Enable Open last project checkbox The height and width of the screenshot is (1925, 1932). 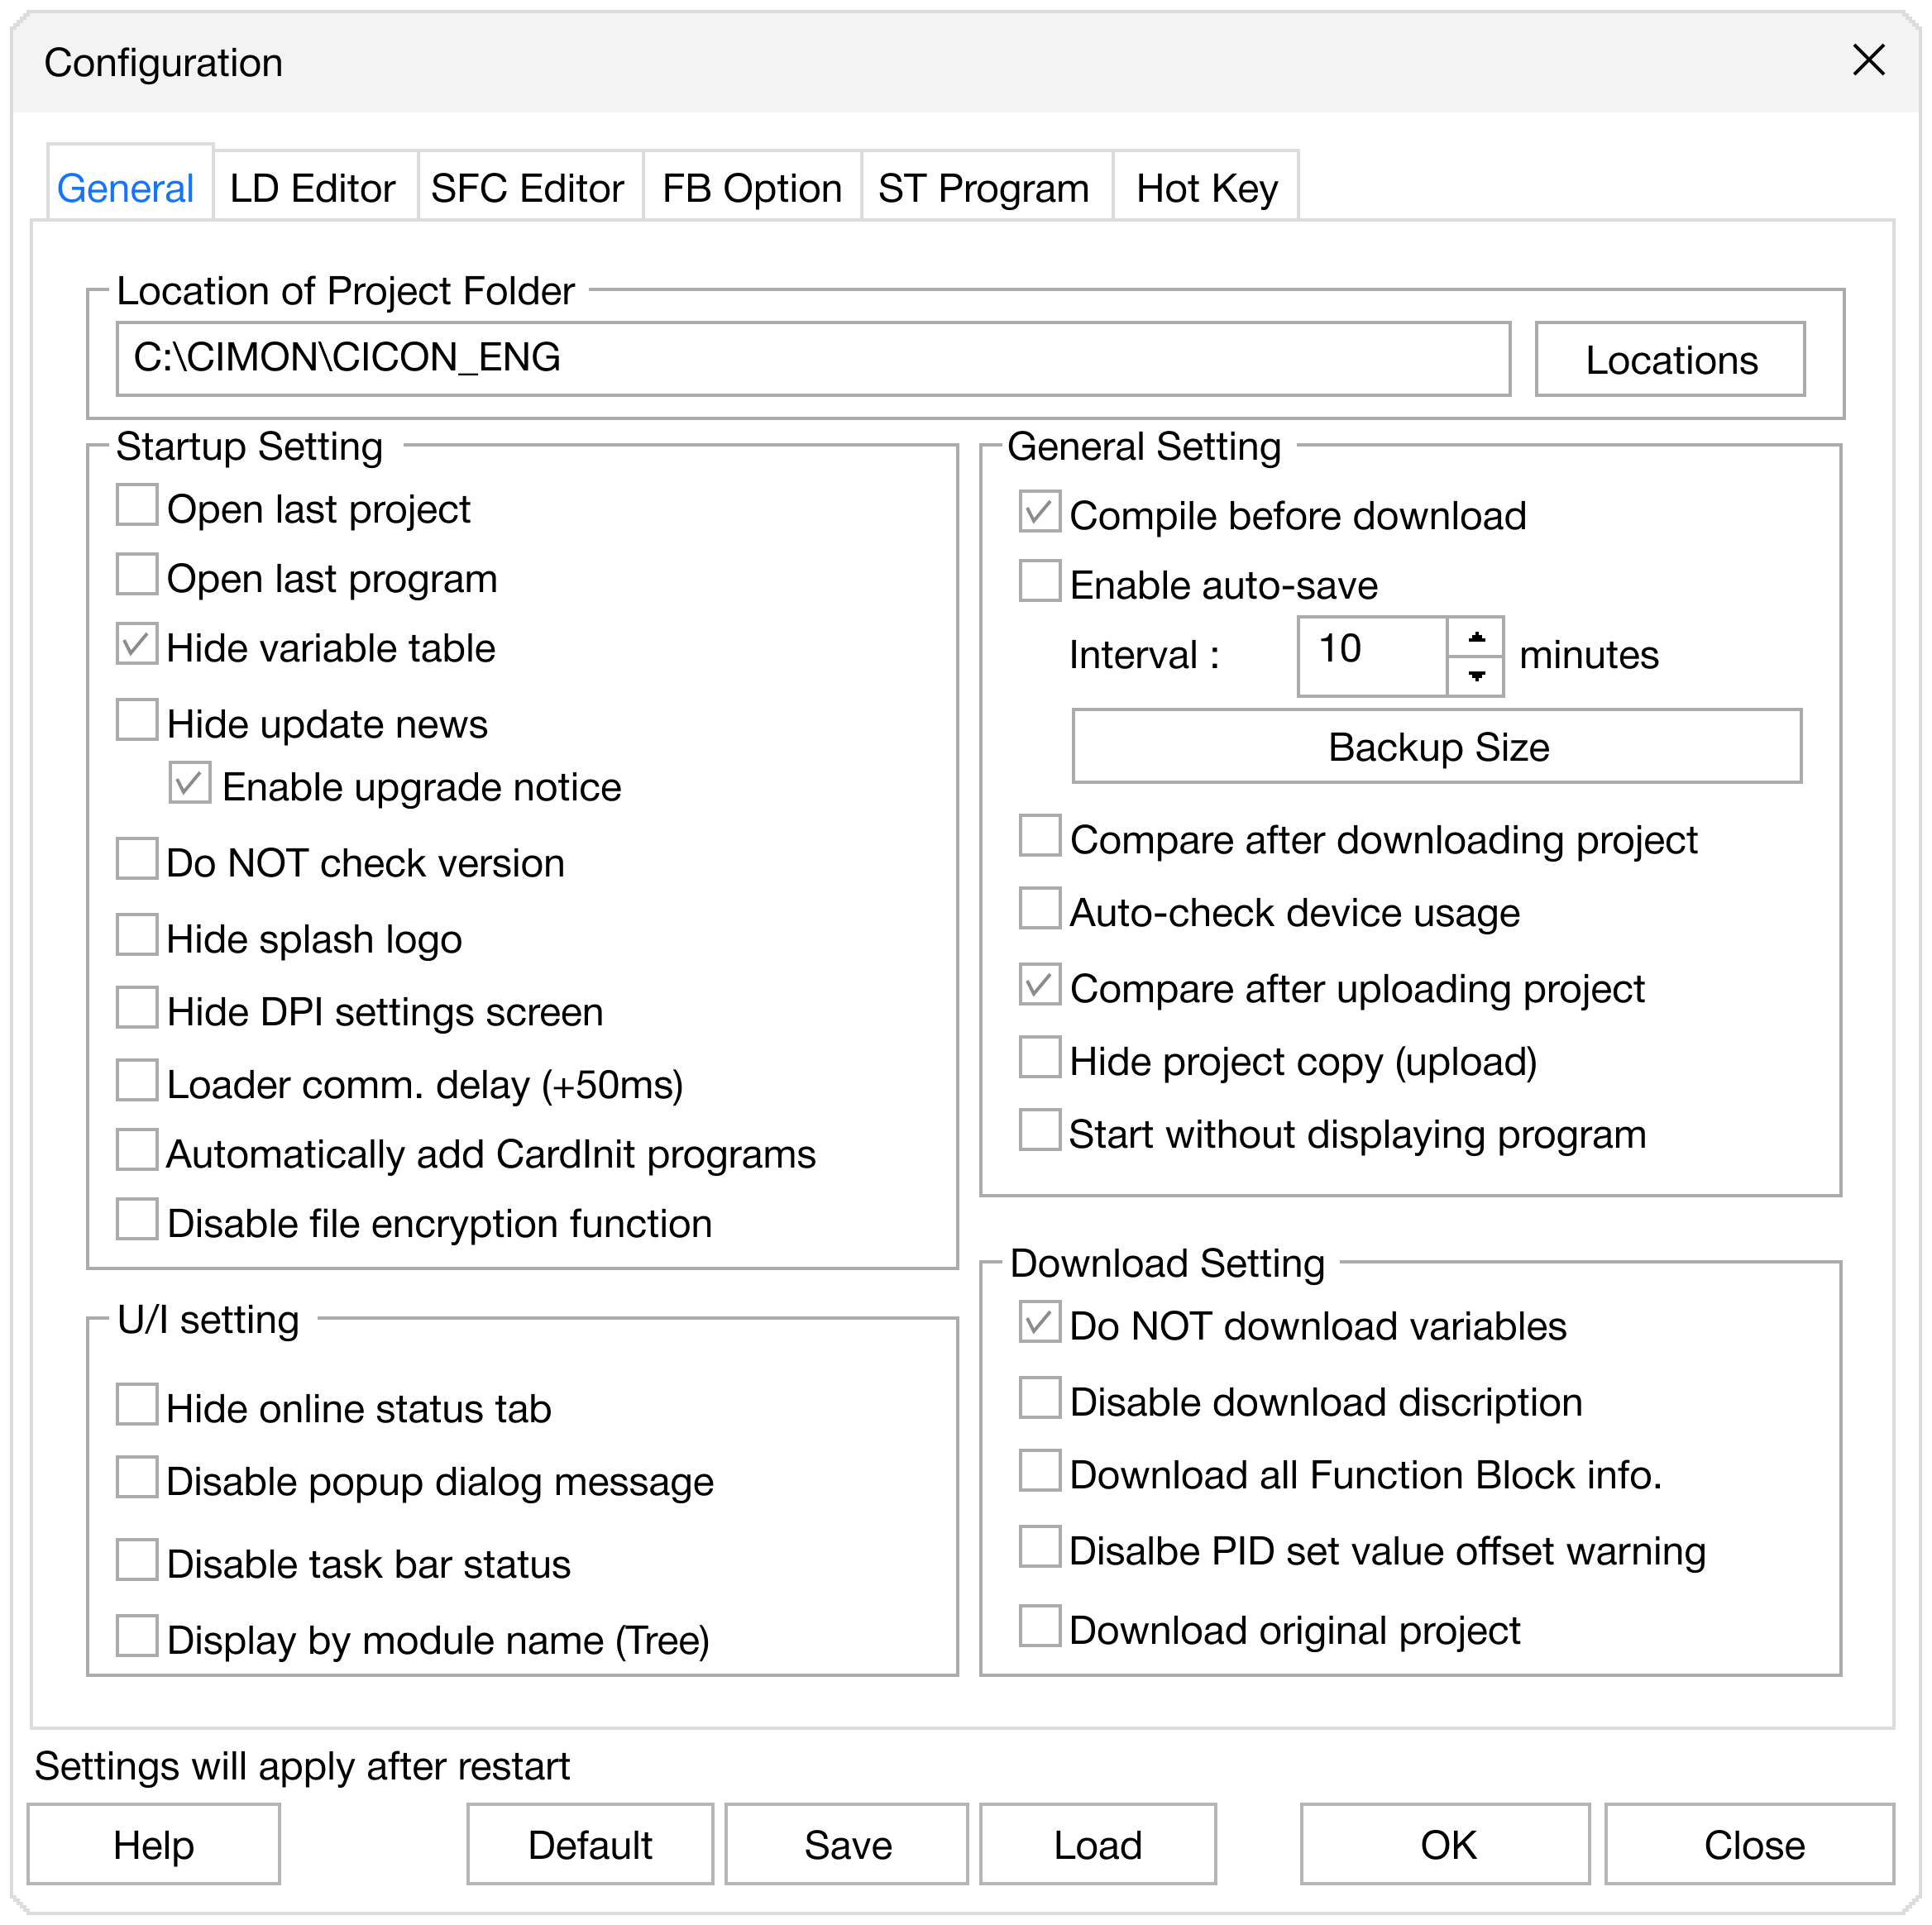point(137,505)
